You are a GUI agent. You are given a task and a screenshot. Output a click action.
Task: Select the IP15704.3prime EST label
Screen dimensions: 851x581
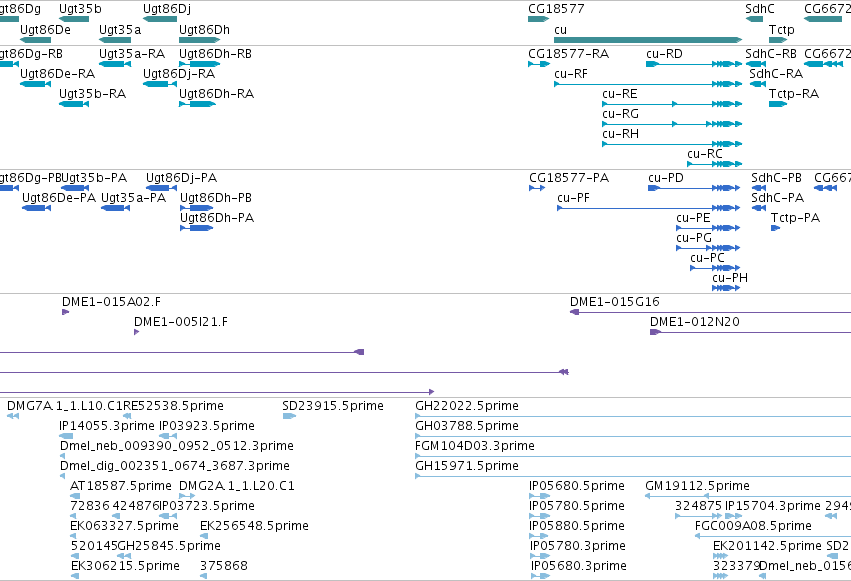(x=773, y=506)
